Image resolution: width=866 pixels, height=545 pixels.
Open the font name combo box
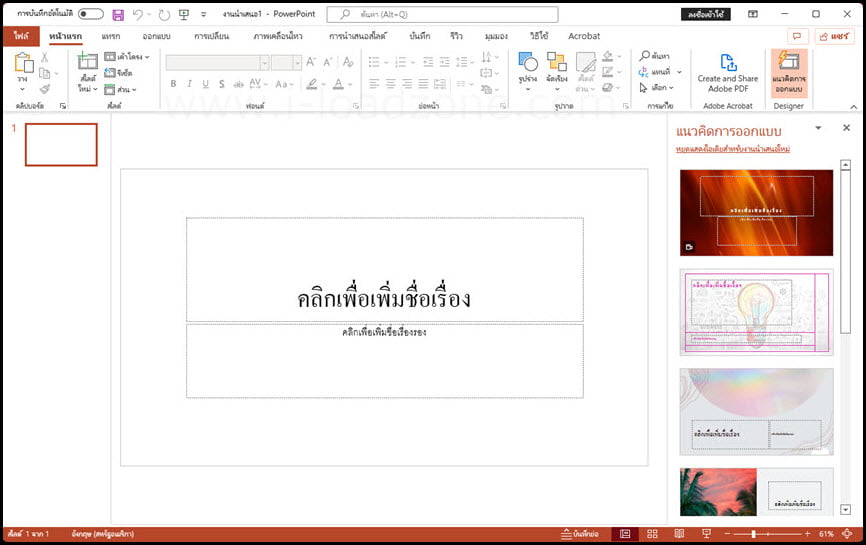tap(217, 62)
